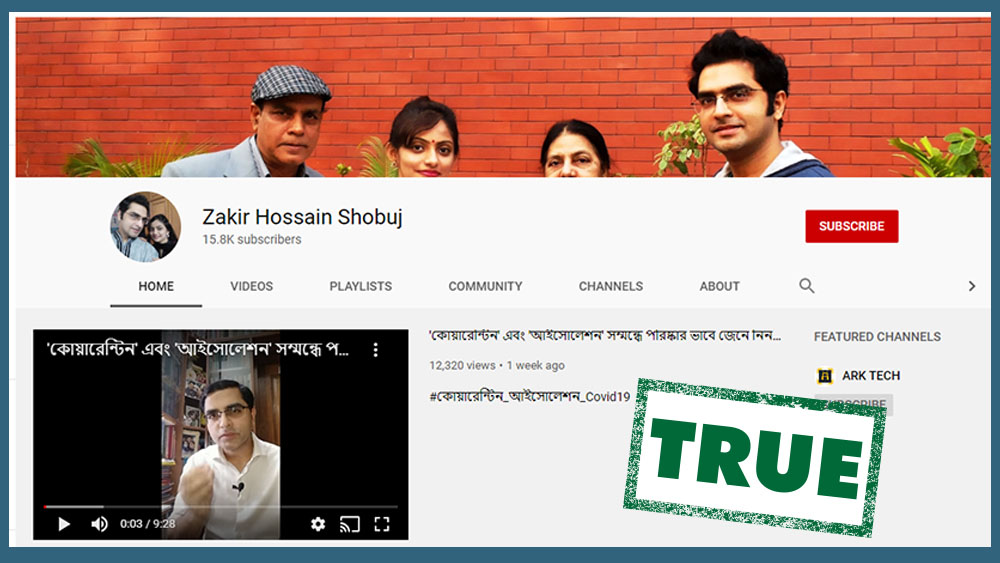View the CHANNELS tab
The width and height of the screenshot is (1000, 563).
611,286
